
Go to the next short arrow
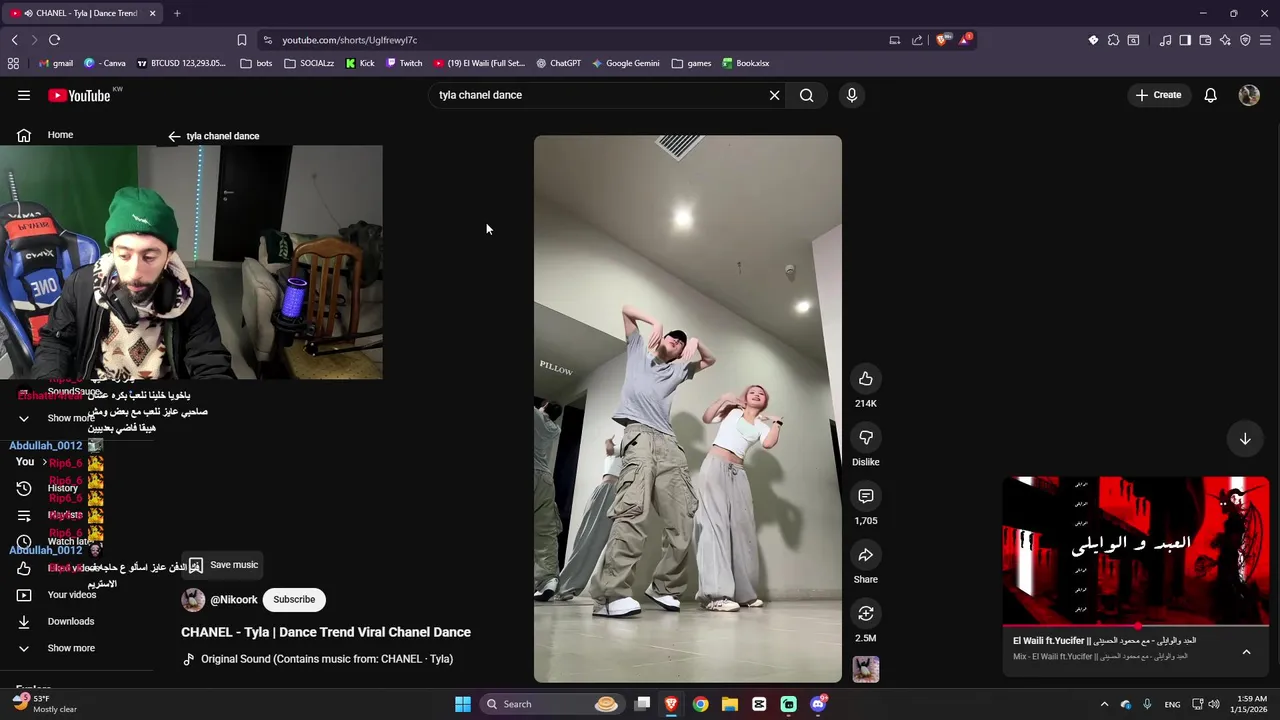coord(1245,439)
